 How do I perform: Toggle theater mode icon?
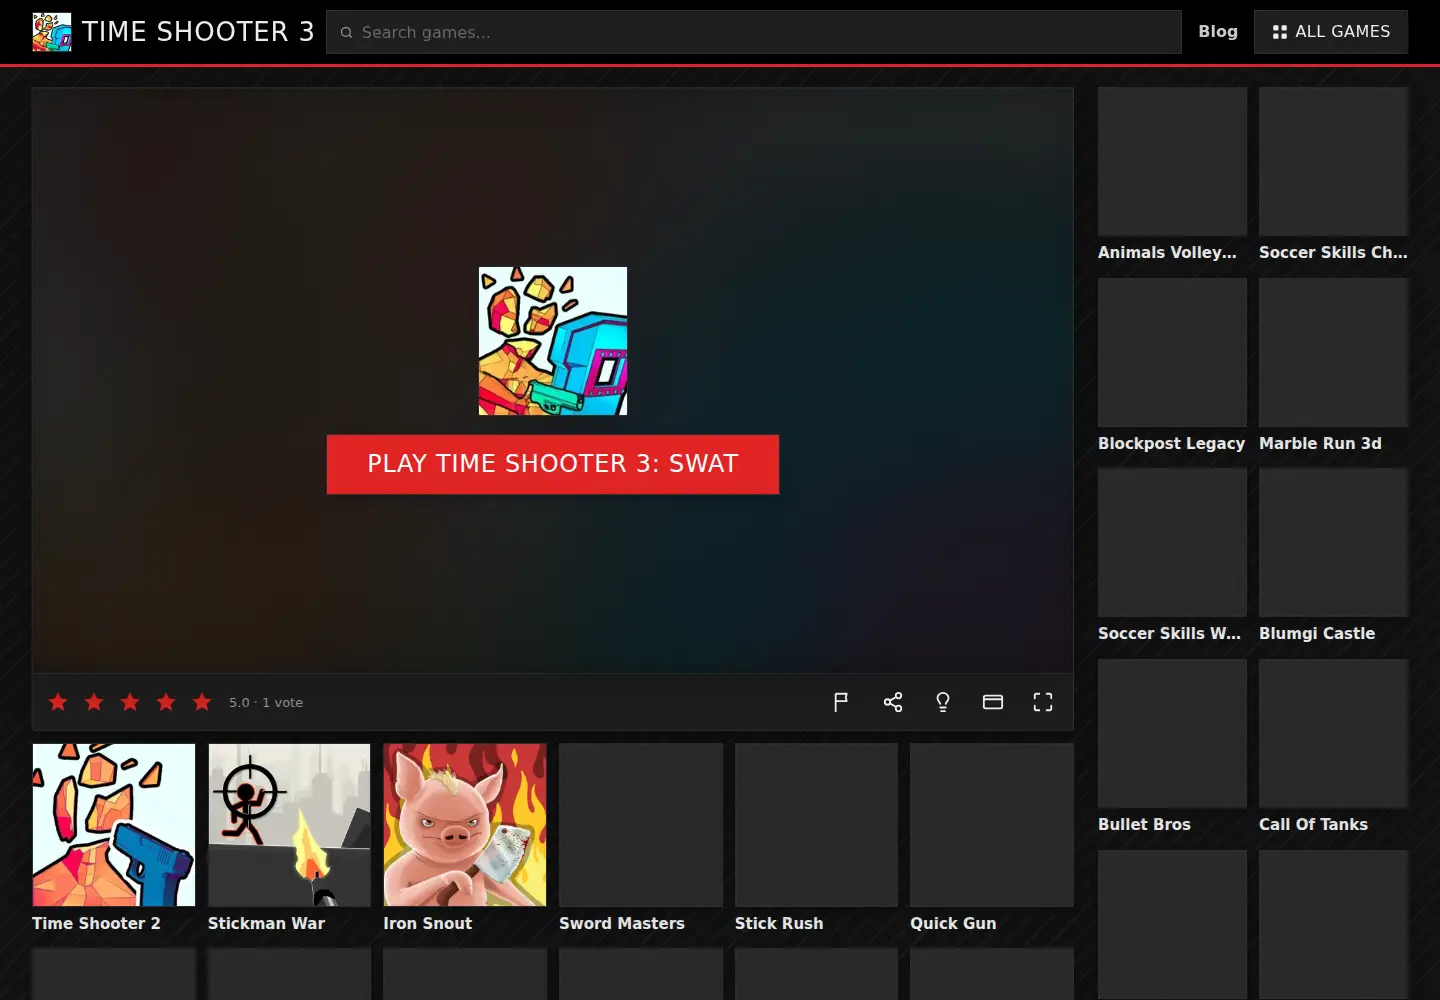point(993,702)
